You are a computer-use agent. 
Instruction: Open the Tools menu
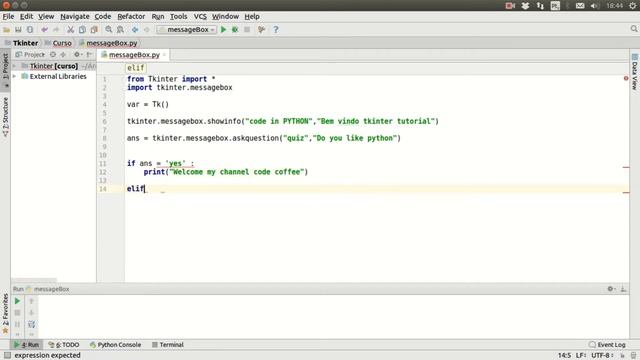click(x=178, y=16)
